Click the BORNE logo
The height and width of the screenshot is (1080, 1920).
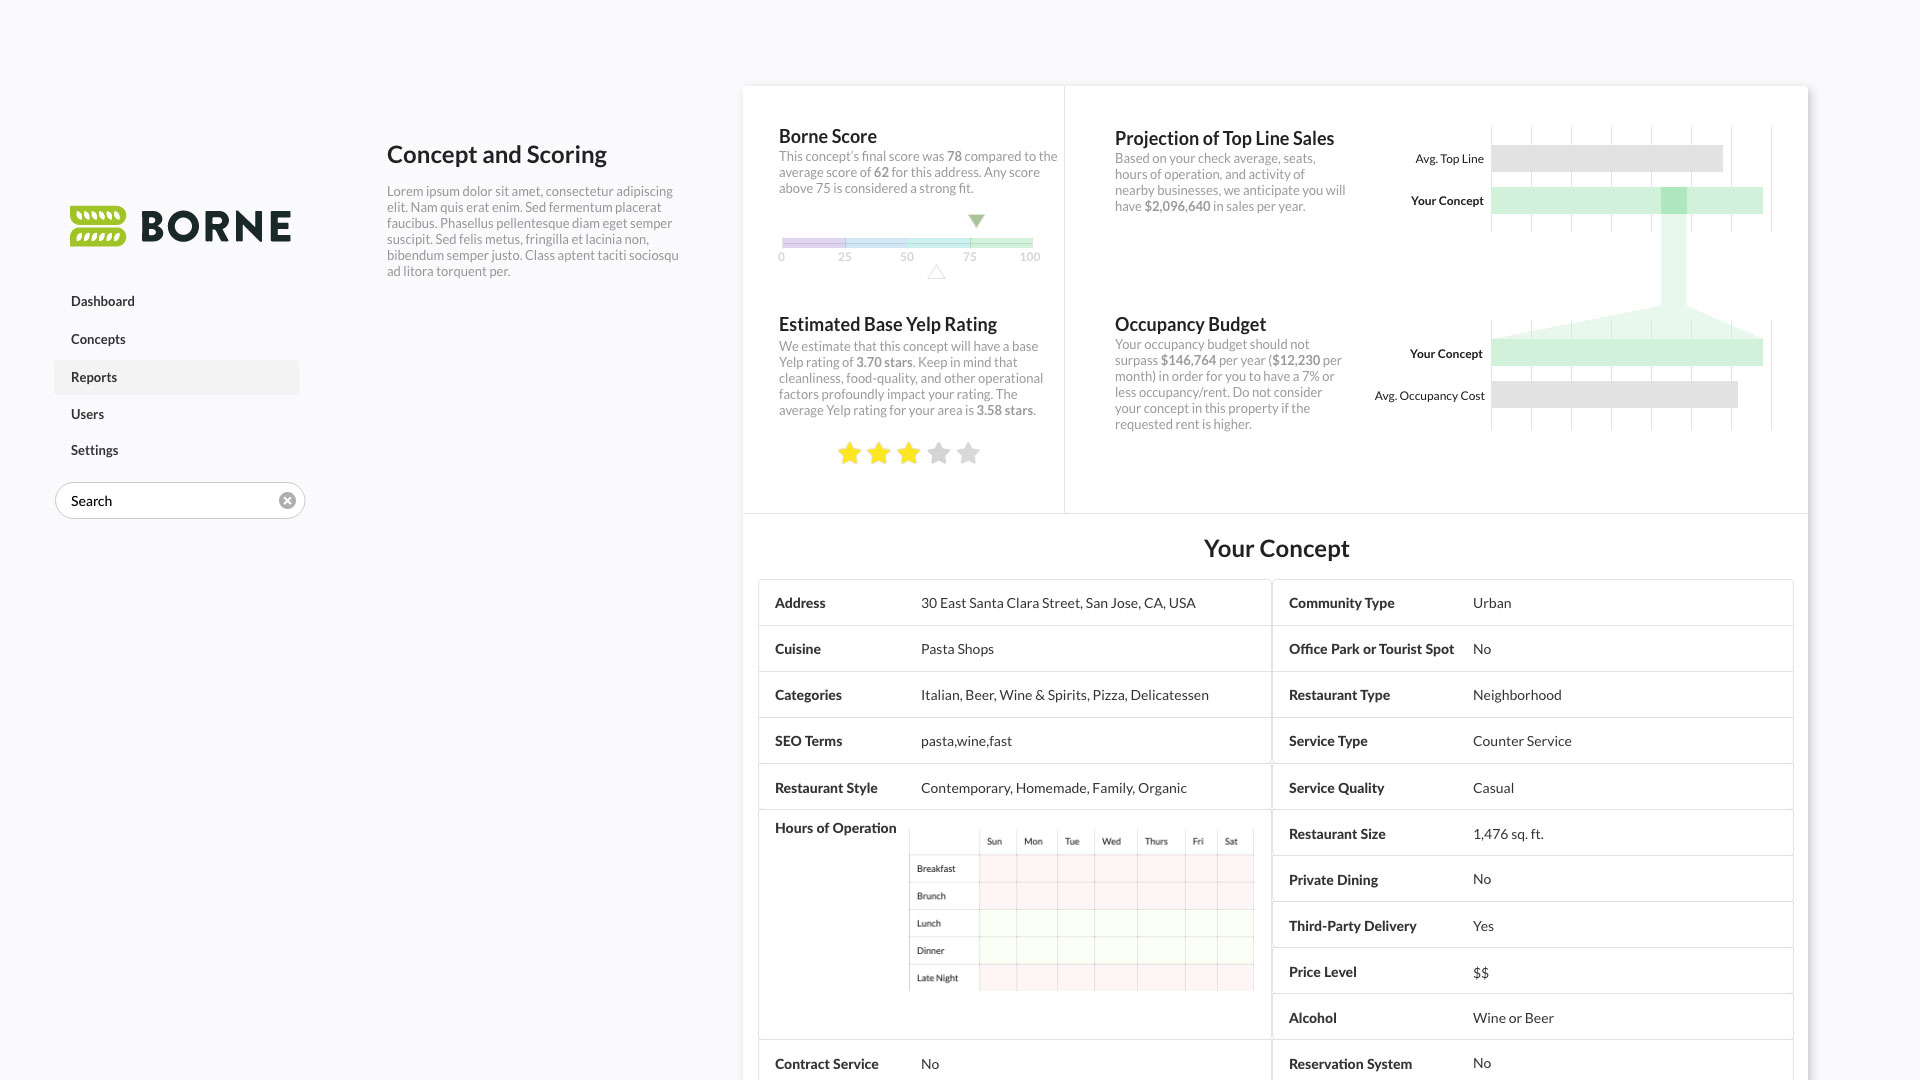[180, 226]
